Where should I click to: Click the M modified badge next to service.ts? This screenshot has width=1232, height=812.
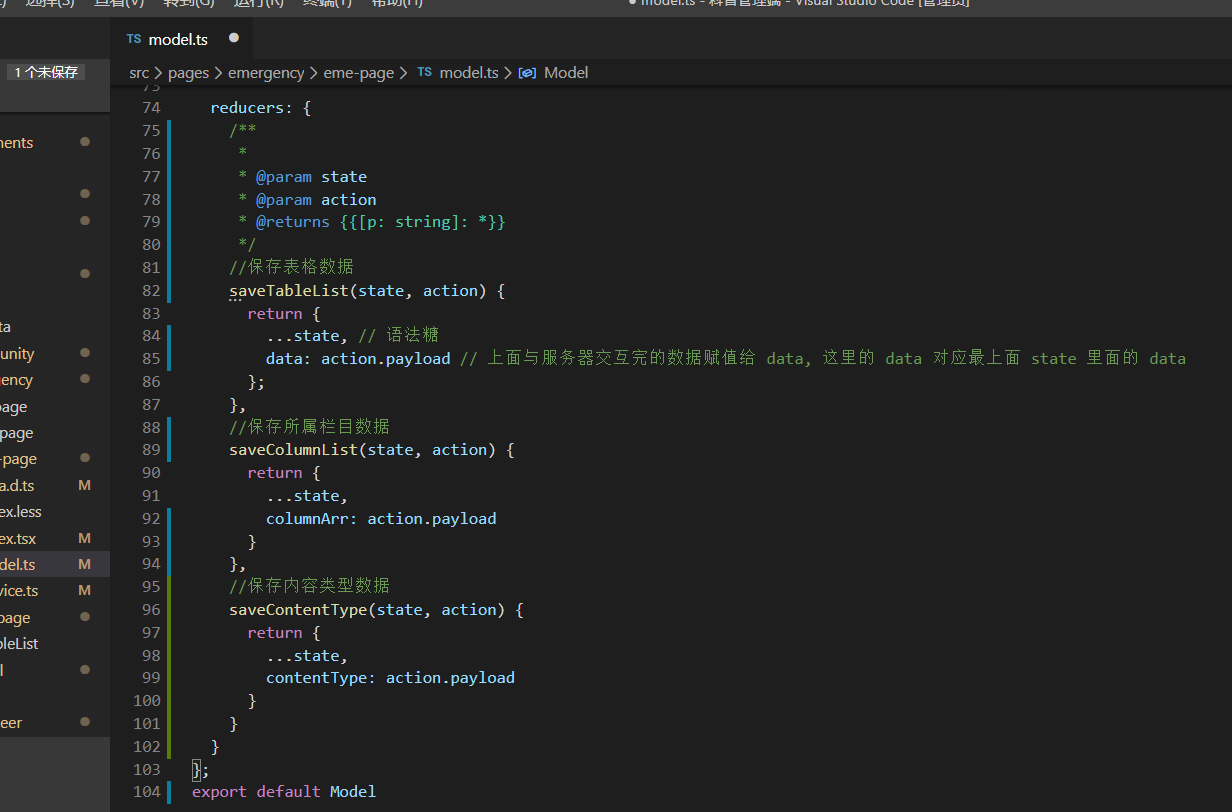[85, 590]
